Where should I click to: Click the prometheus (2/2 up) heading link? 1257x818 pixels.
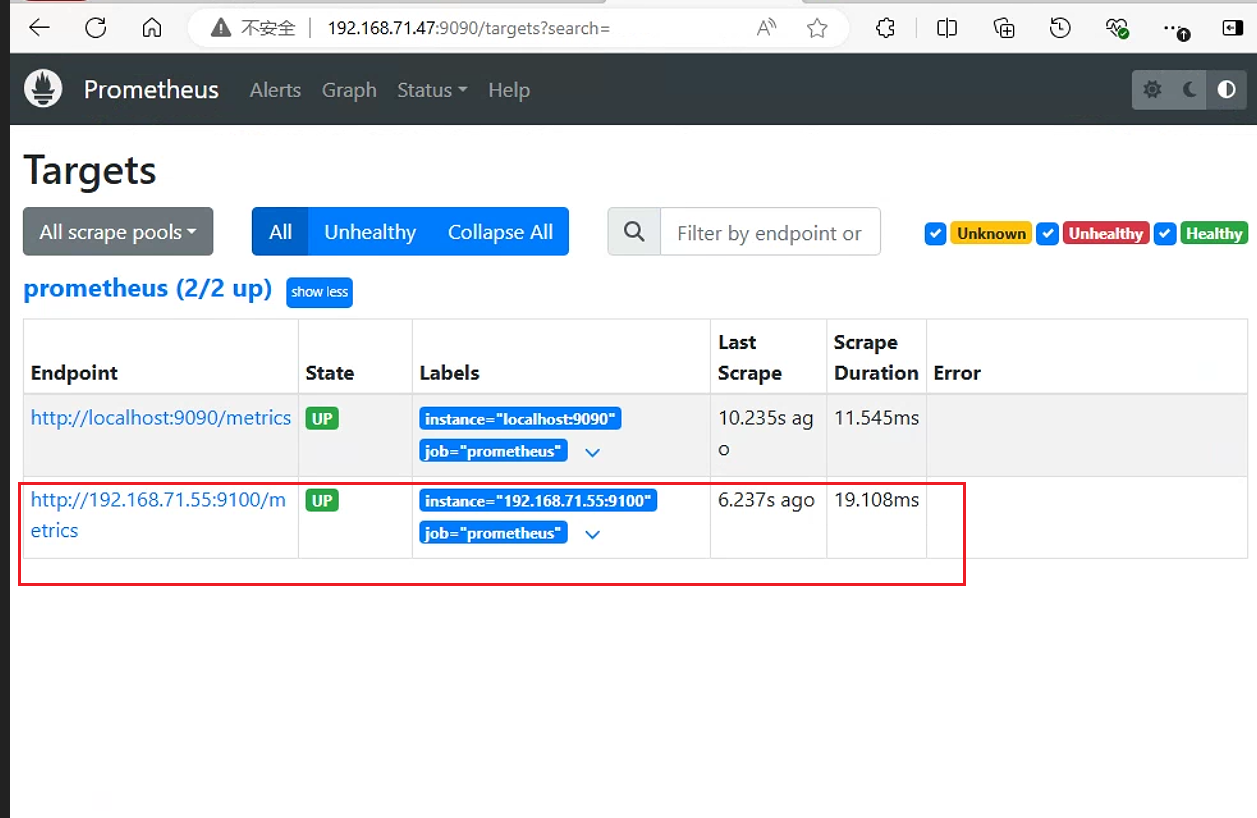[148, 289]
